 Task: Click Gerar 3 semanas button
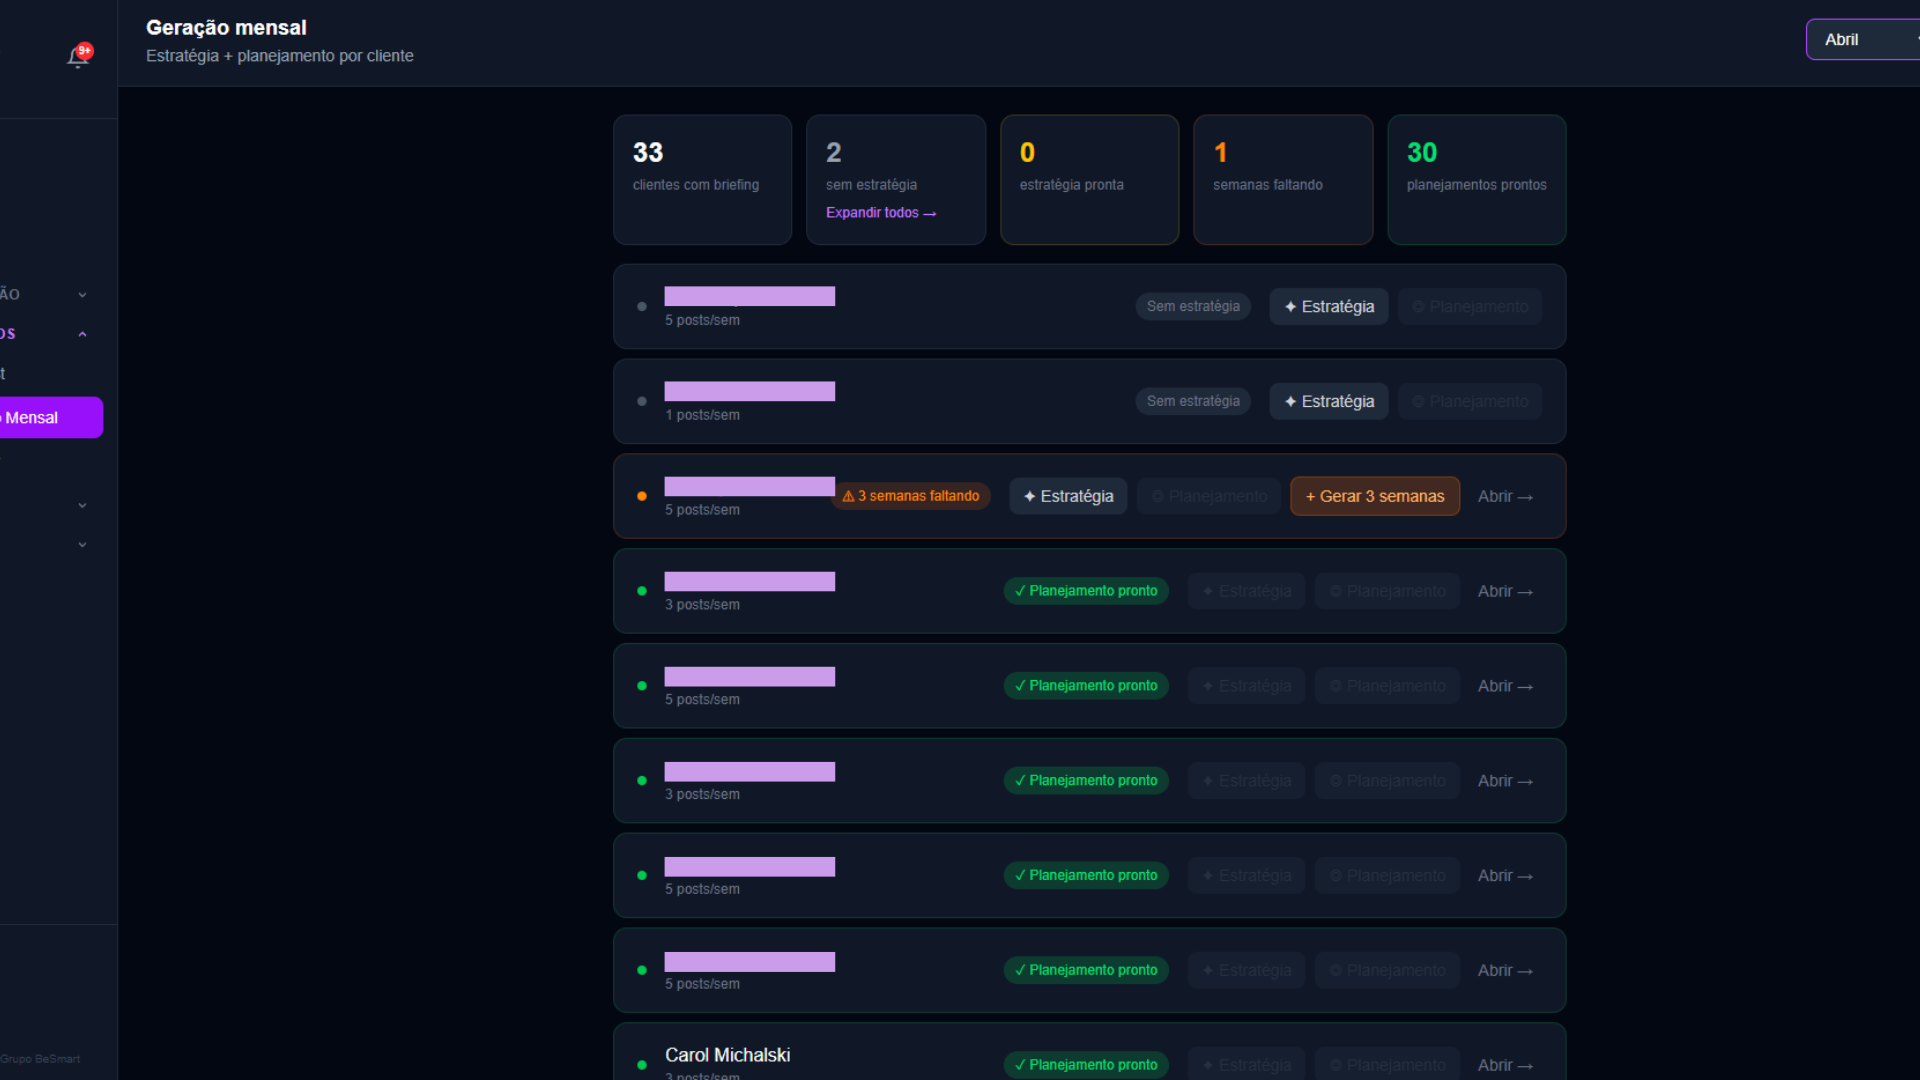[1374, 496]
